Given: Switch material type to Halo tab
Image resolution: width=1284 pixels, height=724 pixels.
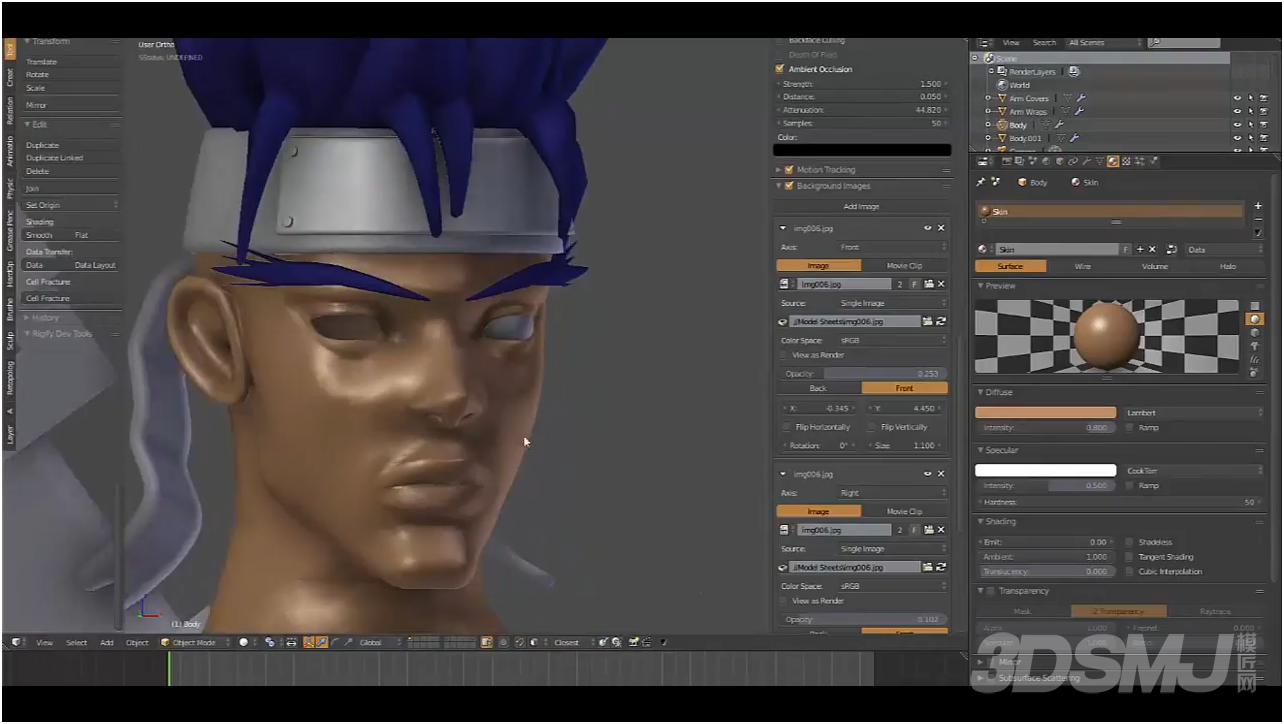Looking at the screenshot, I should (1228, 266).
